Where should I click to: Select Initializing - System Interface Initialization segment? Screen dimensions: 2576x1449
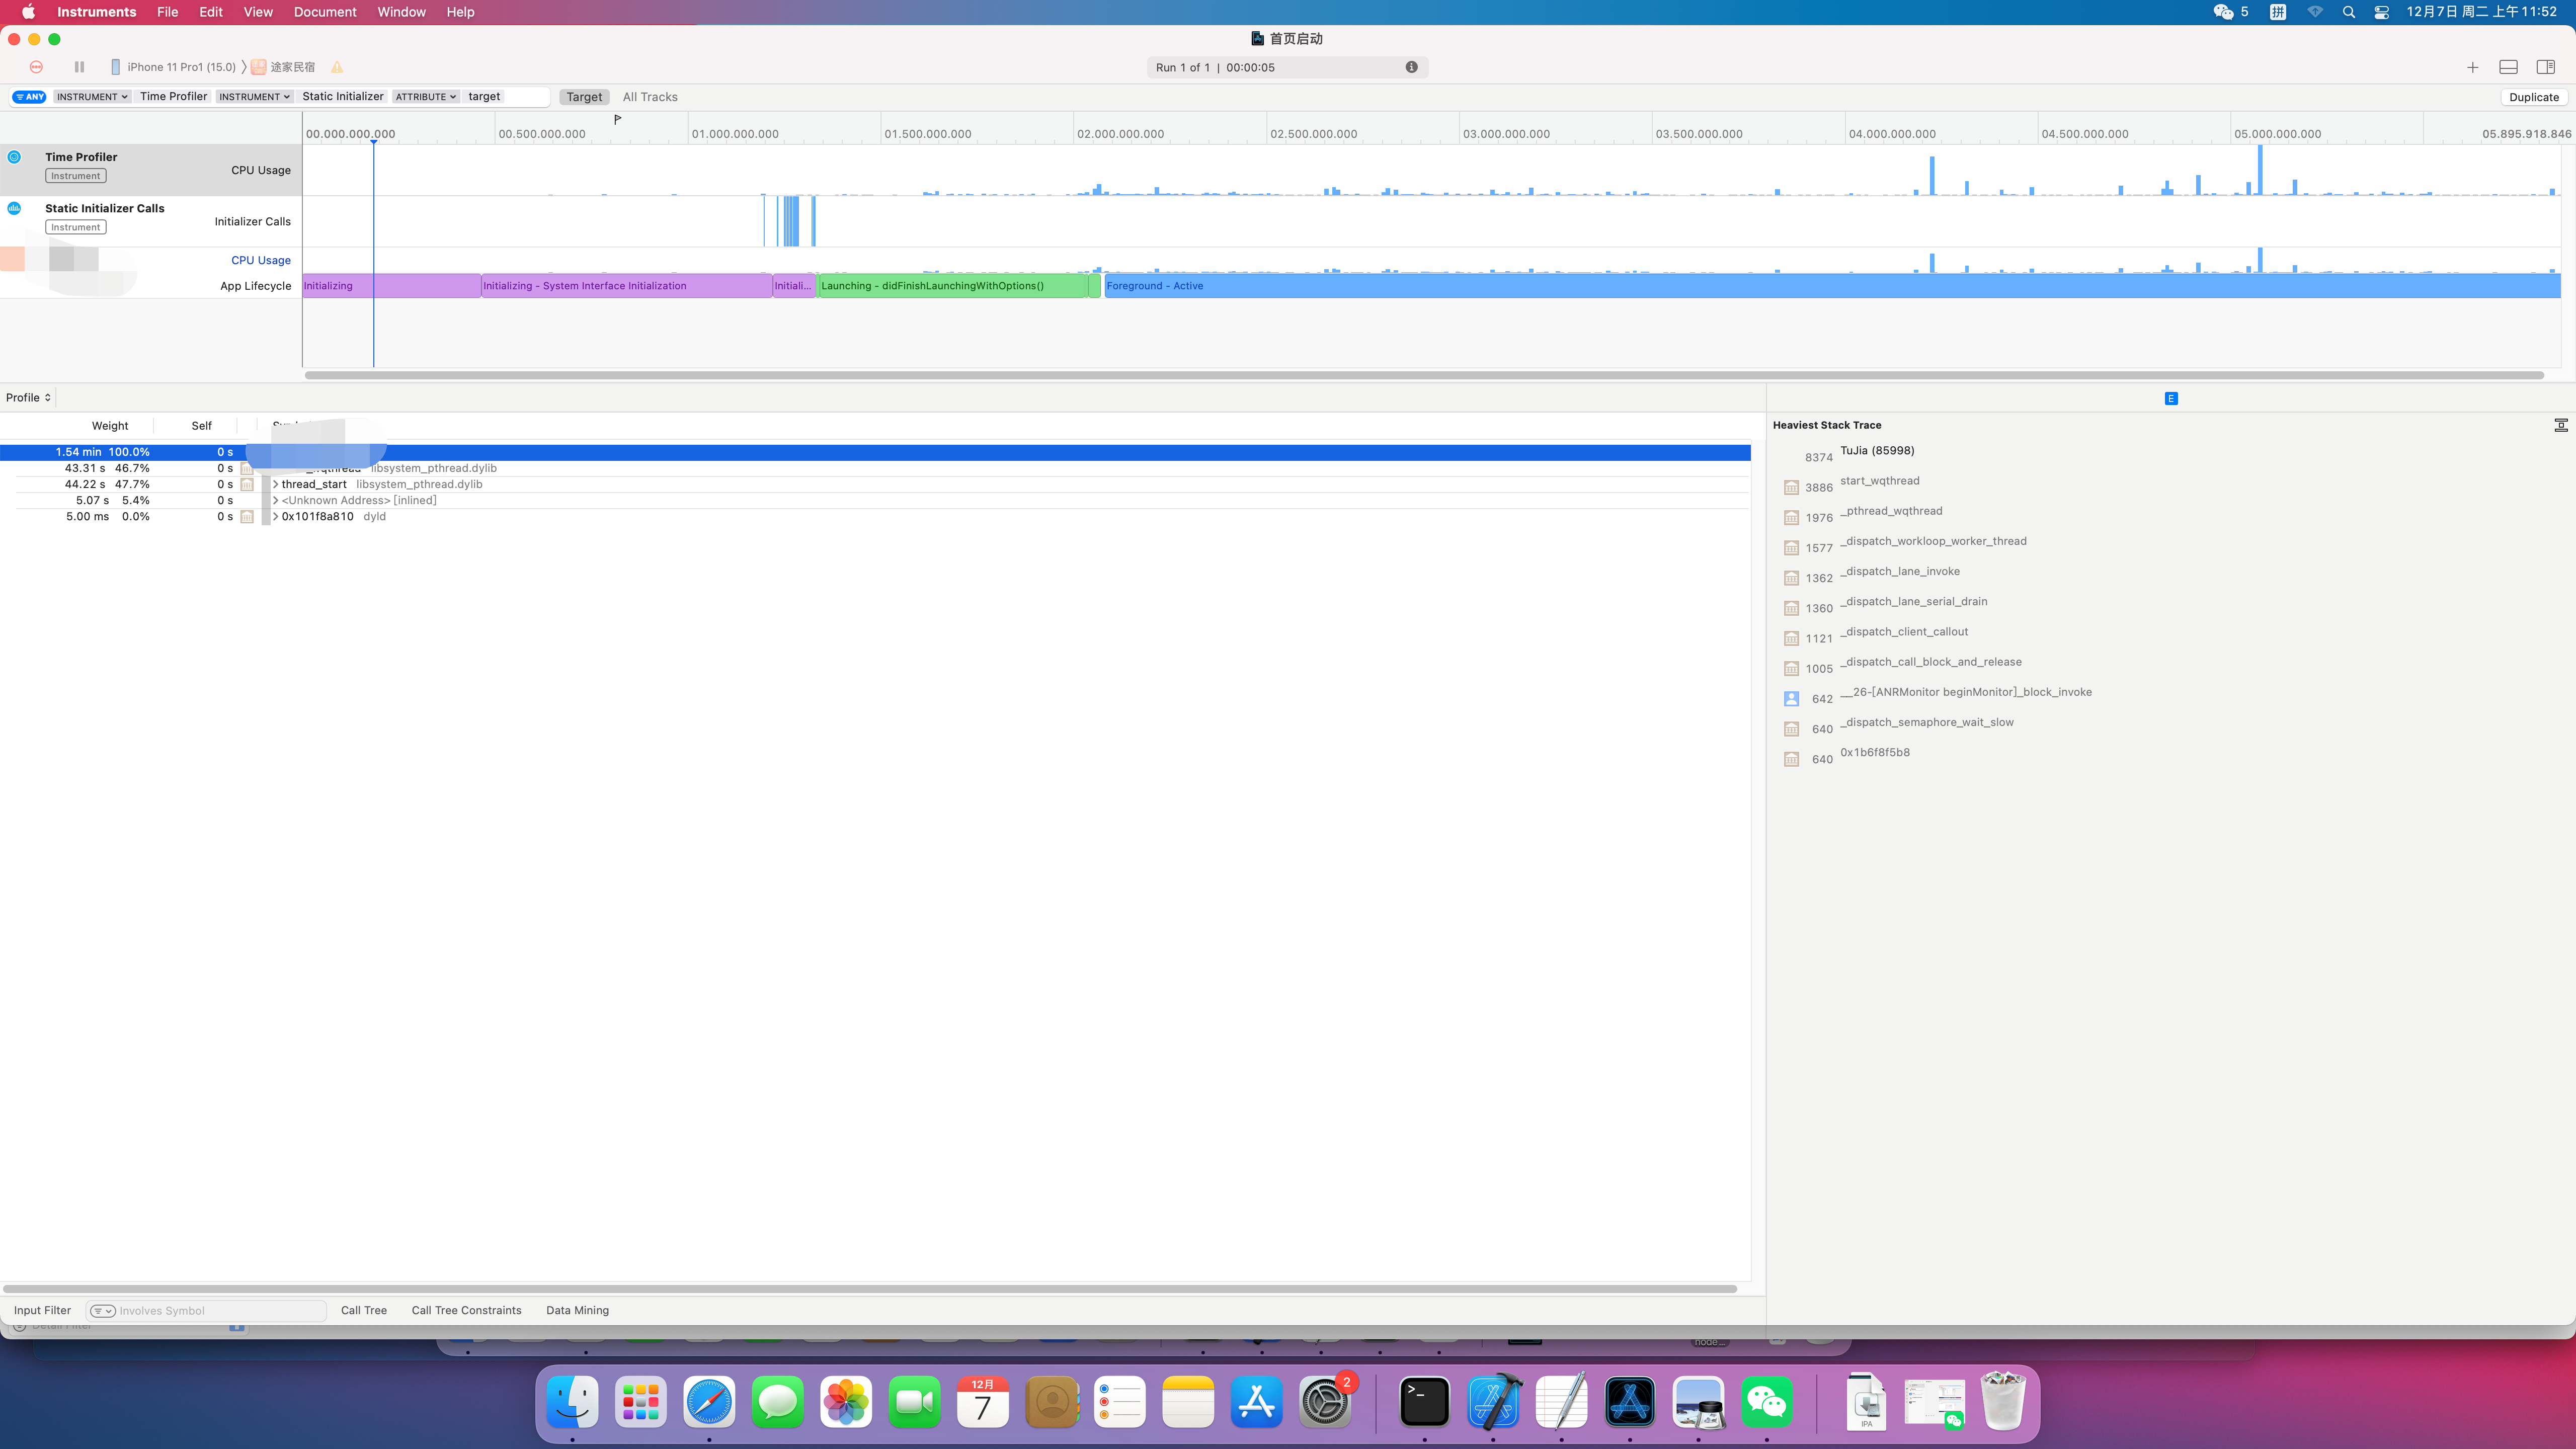tap(626, 286)
